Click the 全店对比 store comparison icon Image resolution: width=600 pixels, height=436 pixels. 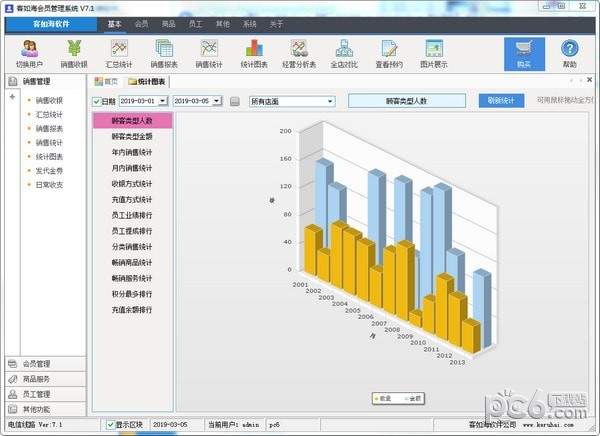point(344,52)
